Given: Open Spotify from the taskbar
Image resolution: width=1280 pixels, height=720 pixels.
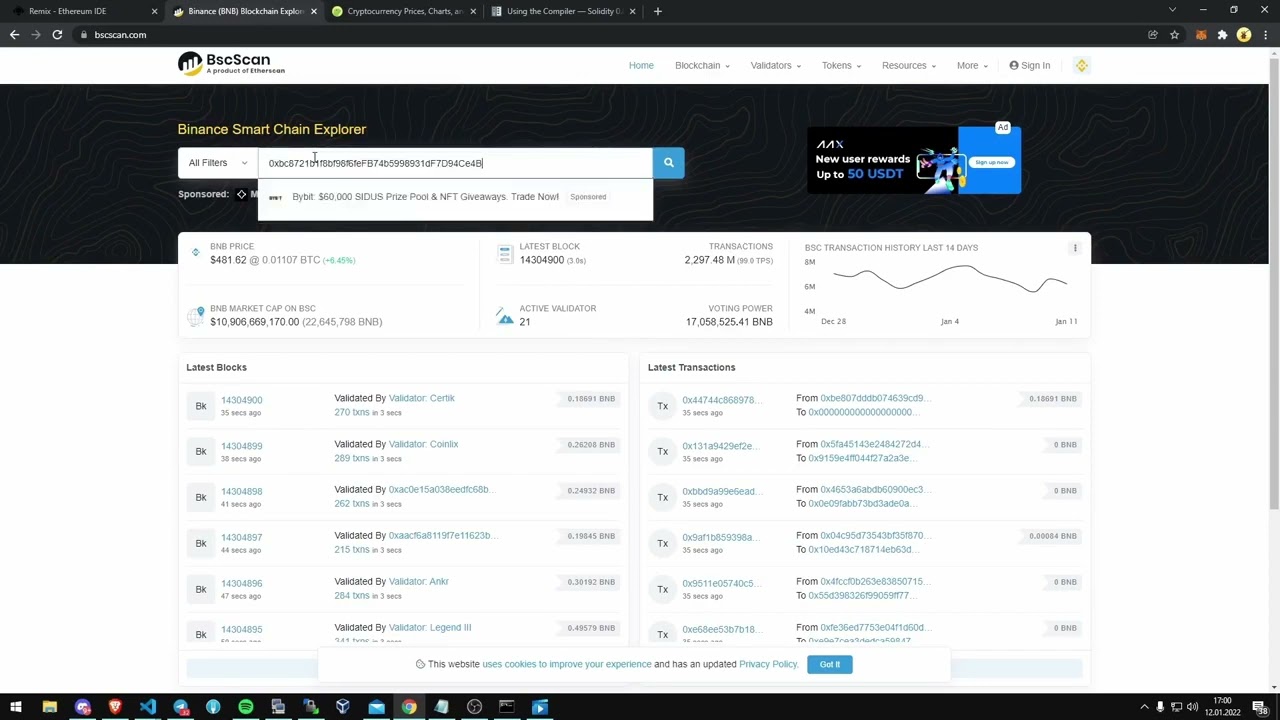Looking at the screenshot, I should pyautogui.click(x=246, y=707).
